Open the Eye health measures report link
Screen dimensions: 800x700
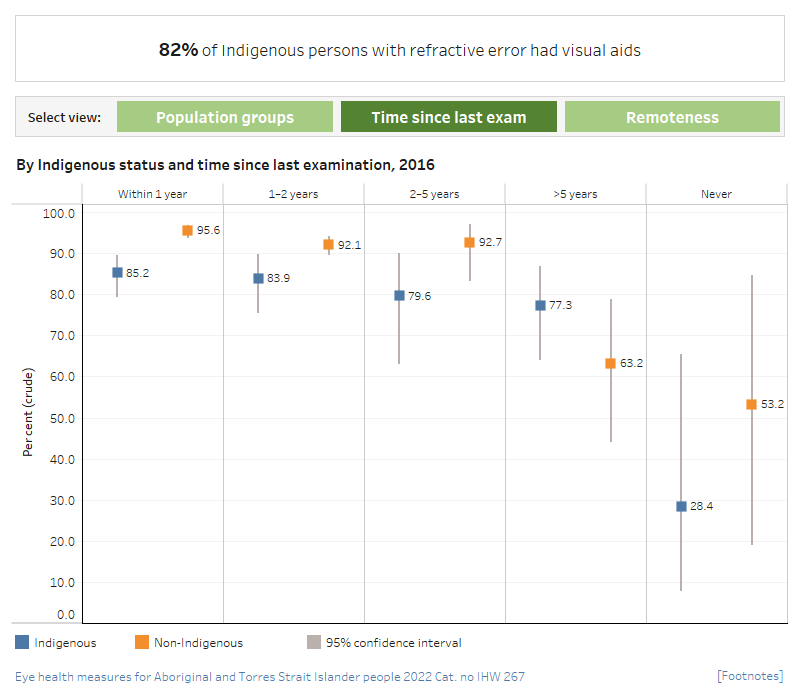(270, 677)
